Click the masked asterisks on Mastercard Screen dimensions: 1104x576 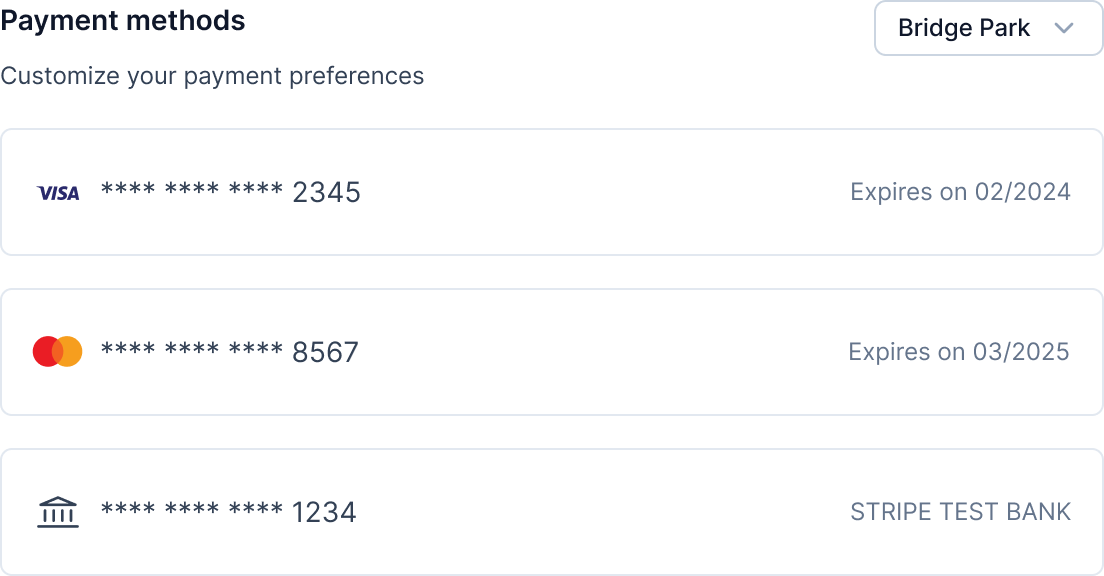pyautogui.click(x=192, y=350)
